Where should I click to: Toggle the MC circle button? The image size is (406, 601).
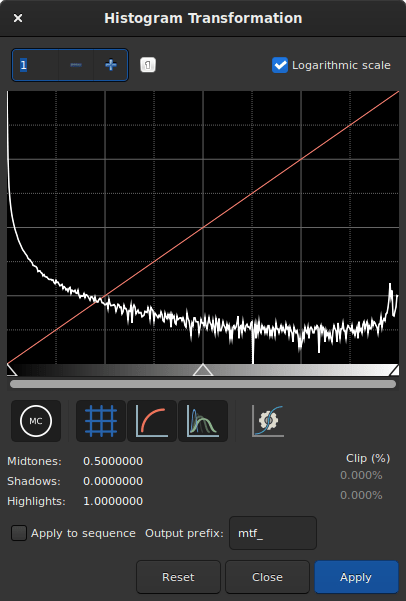tap(36, 421)
